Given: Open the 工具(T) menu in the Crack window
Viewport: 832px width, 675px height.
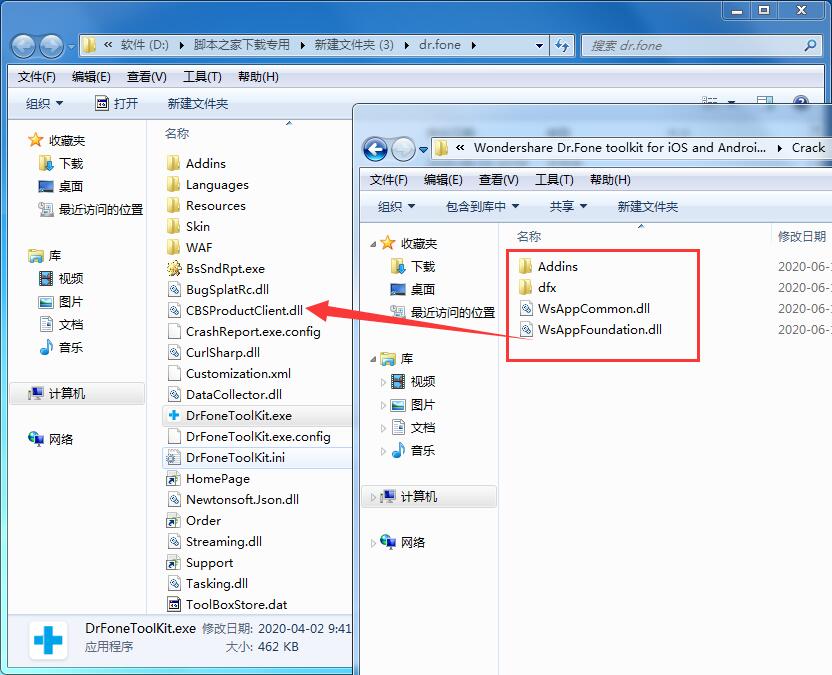Looking at the screenshot, I should pos(554,180).
